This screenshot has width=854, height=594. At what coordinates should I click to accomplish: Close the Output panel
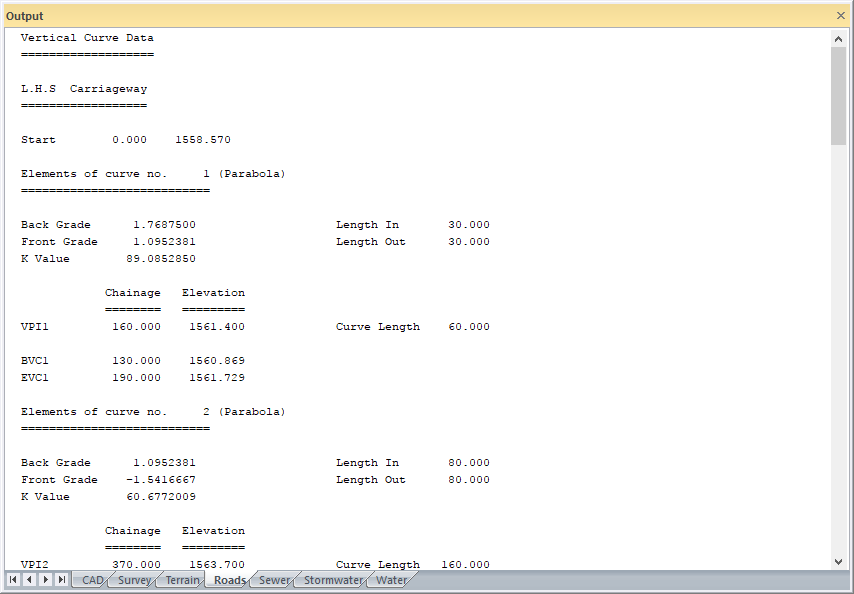click(x=840, y=16)
